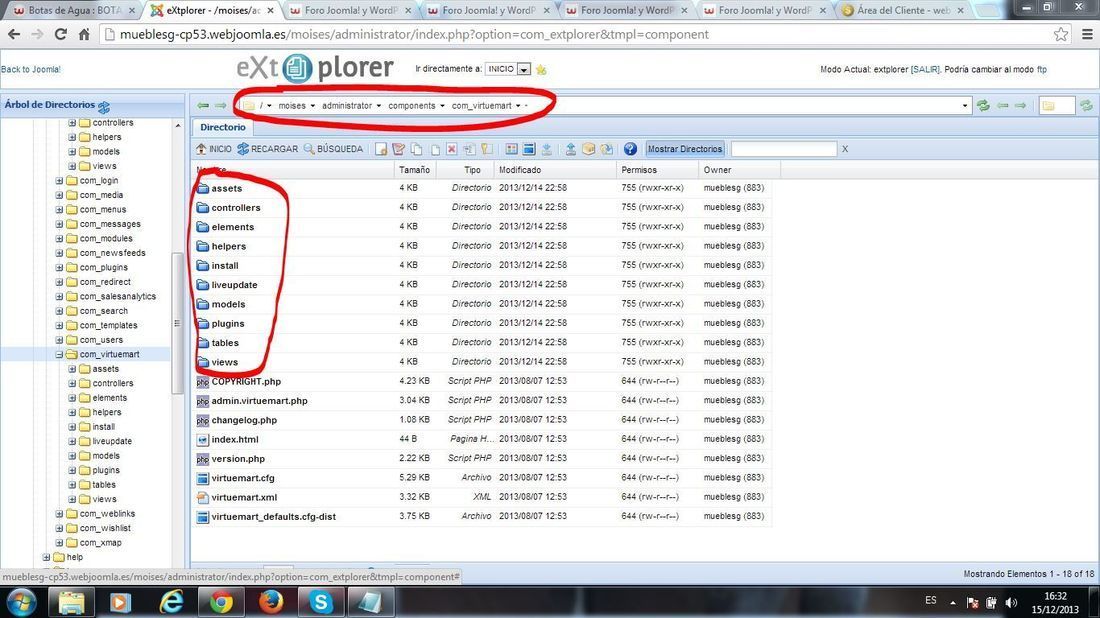Click the Windows Start button
Image resolution: width=1100 pixels, height=618 pixels.
pyautogui.click(x=20, y=603)
